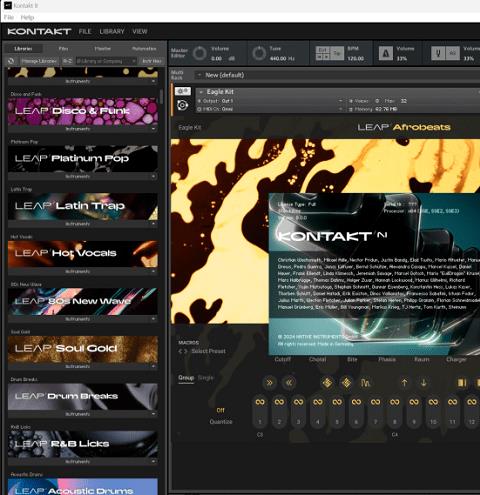Click the BPM value 120.00

(x=355, y=58)
